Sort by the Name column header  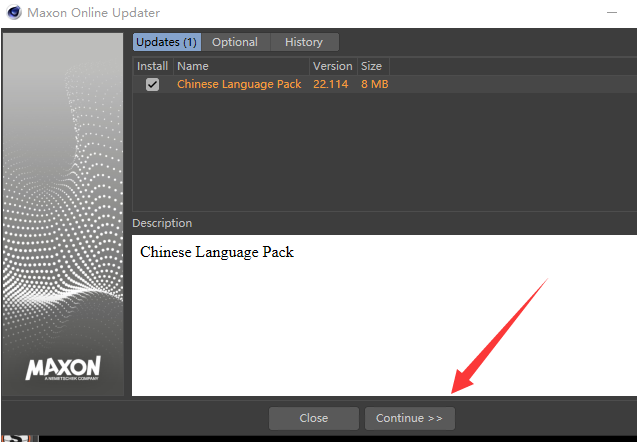(241, 66)
